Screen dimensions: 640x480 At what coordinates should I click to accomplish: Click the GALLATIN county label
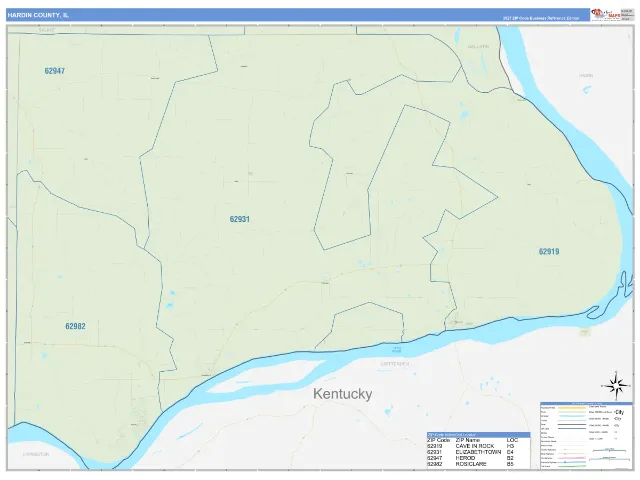click(x=478, y=47)
